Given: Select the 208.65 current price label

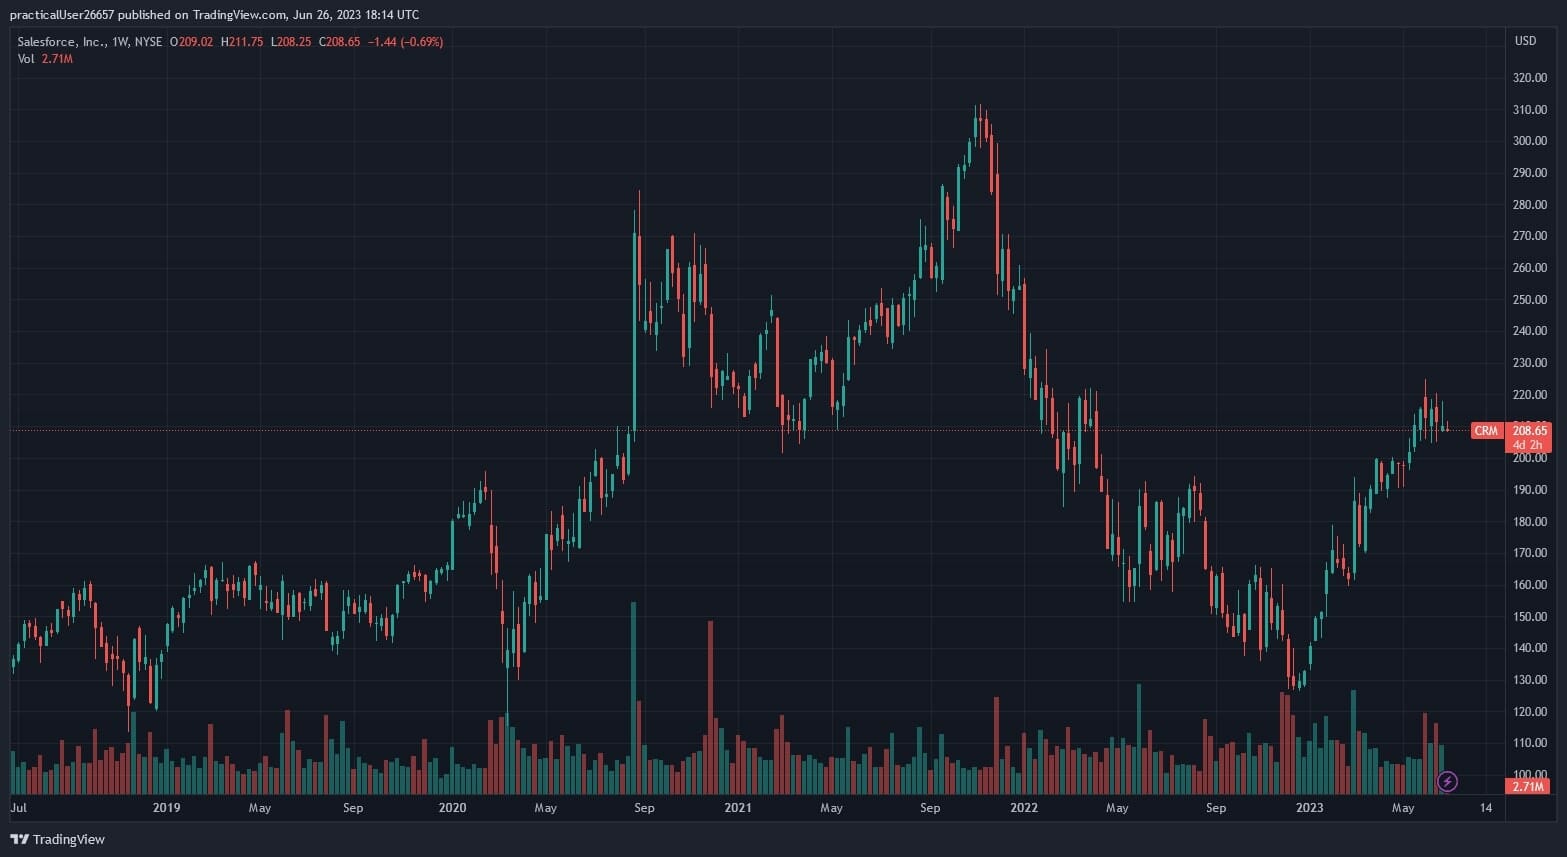Looking at the screenshot, I should (x=1529, y=430).
